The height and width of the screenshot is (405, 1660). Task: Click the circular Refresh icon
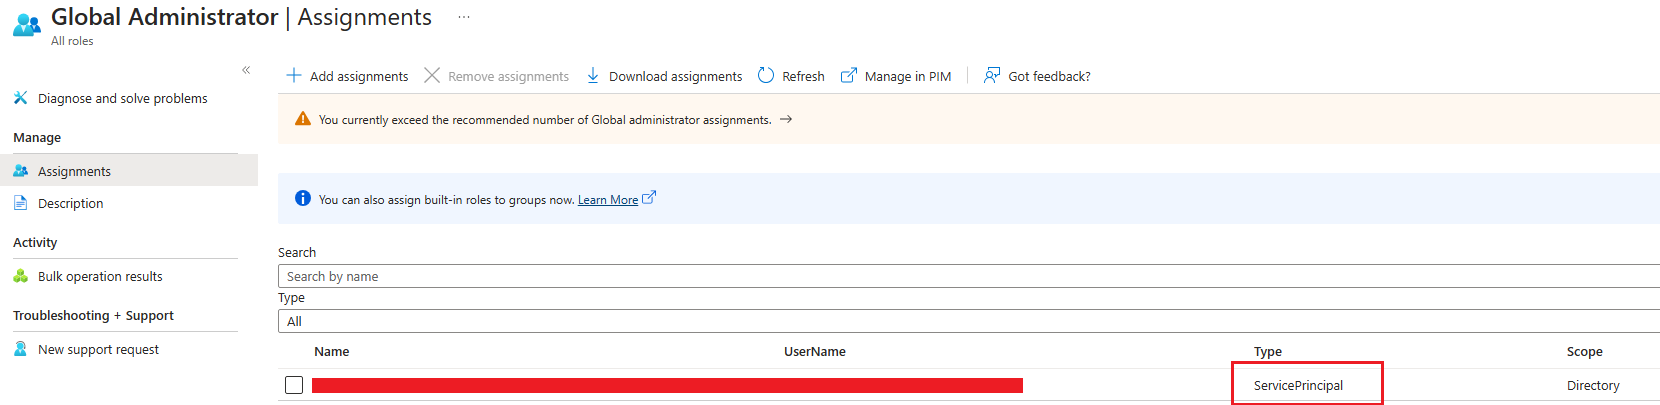766,75
